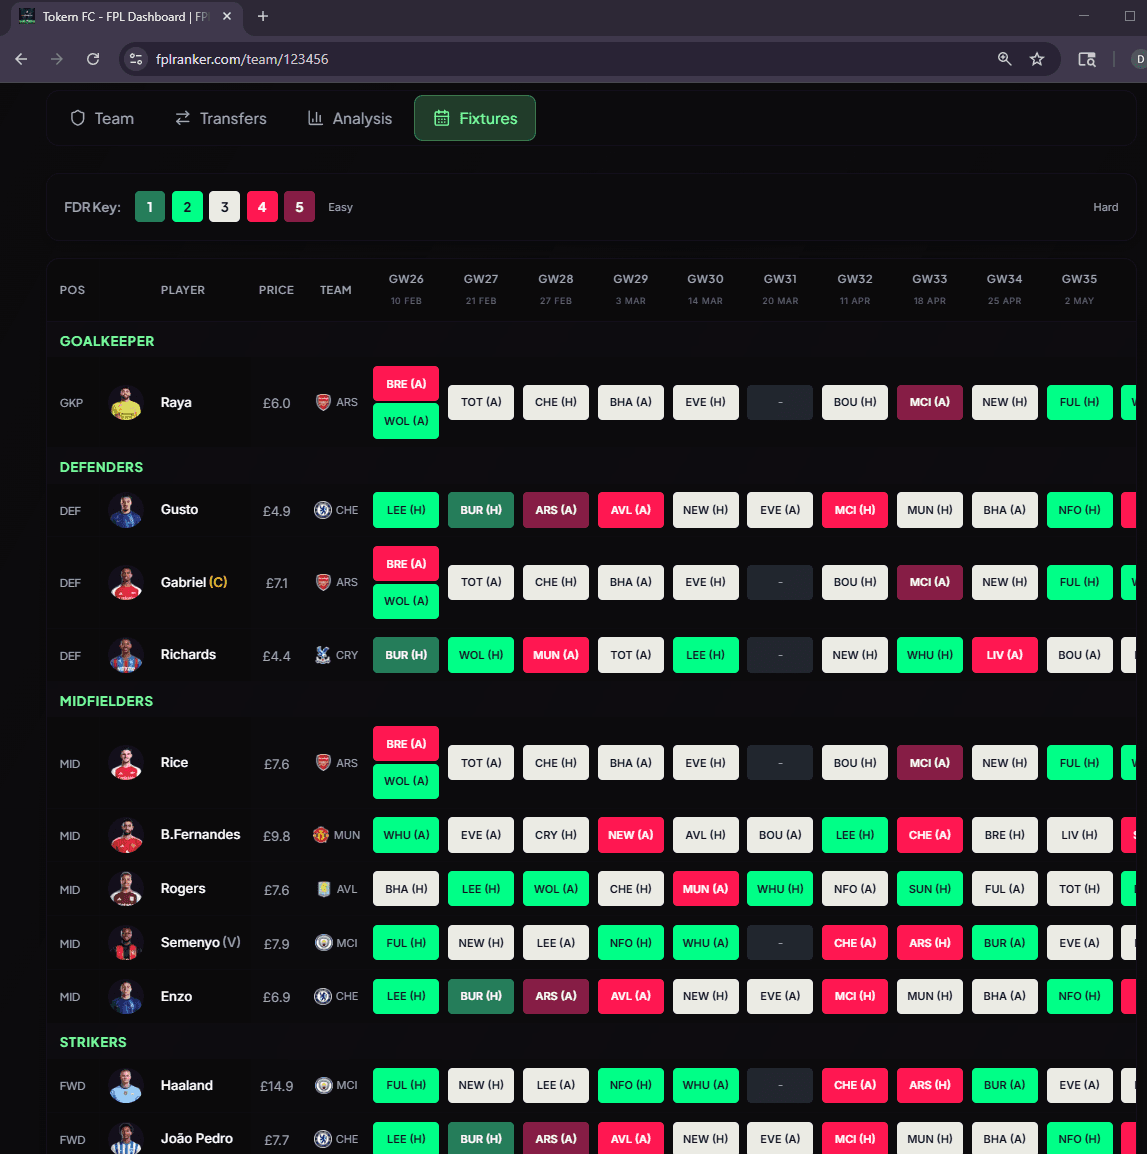Click the Aston Villa crest next to Rogers

click(x=321, y=889)
